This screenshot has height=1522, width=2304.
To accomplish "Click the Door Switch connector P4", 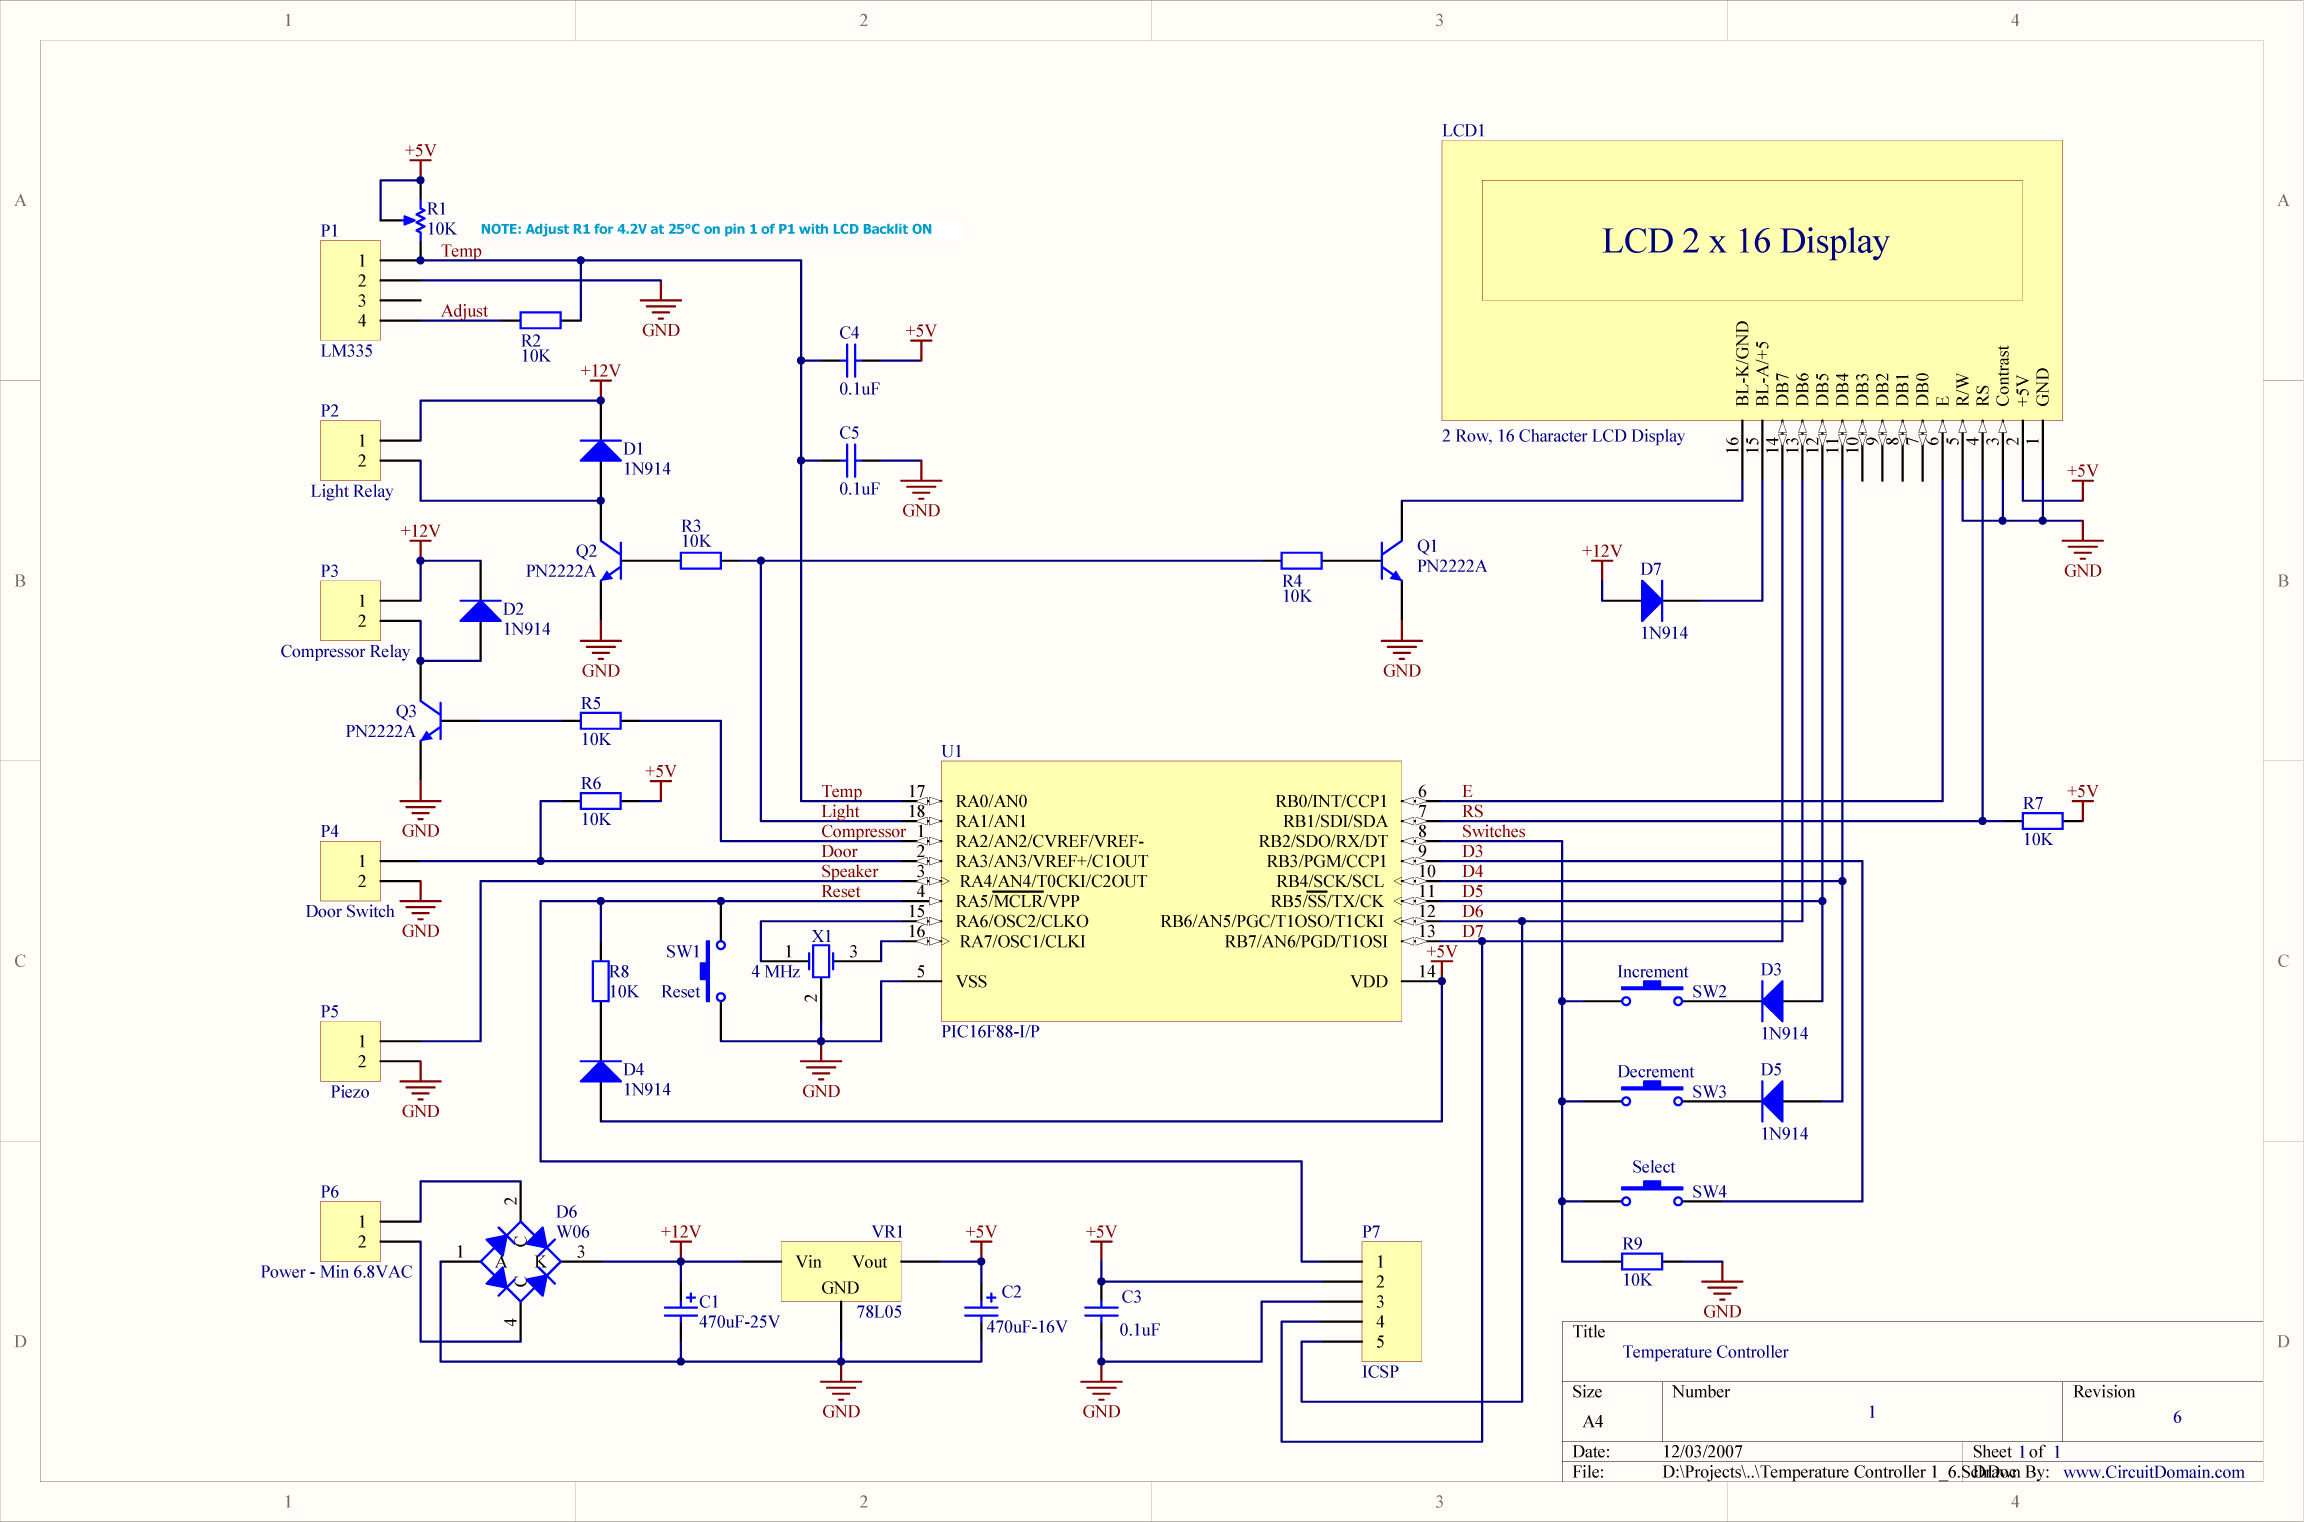I will tap(350, 870).
